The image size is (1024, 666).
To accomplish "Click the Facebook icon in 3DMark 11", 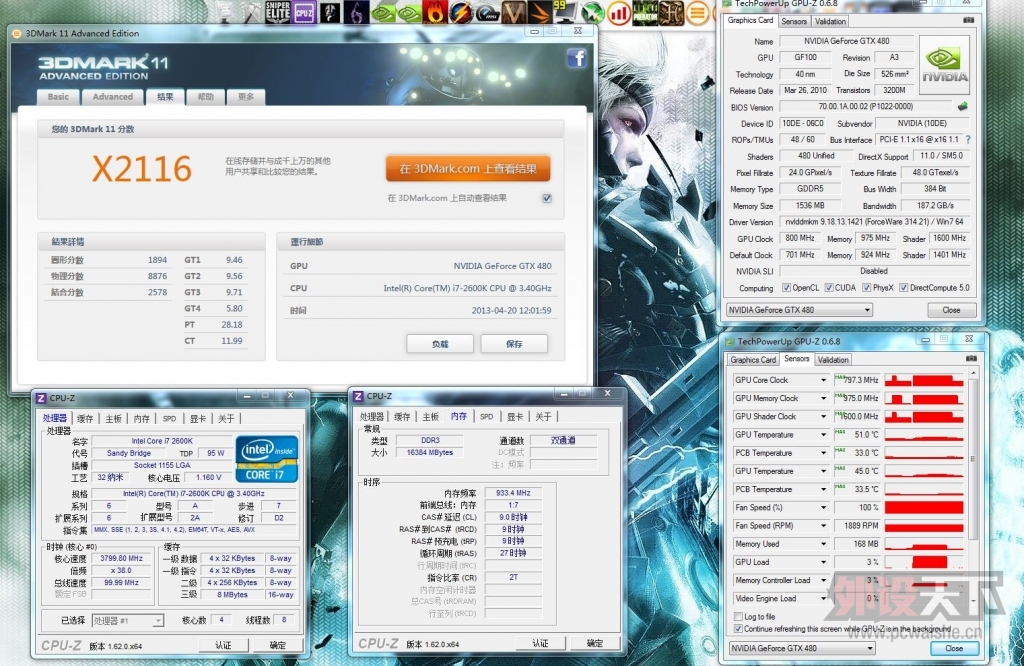I will (577, 58).
